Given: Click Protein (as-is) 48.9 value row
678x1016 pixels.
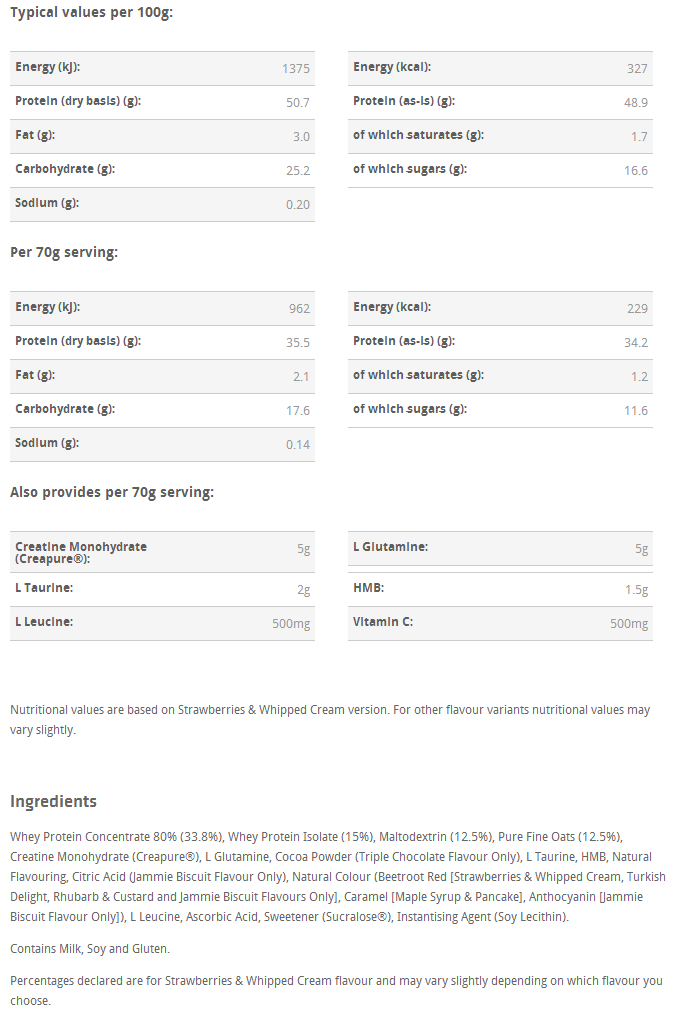Looking at the screenshot, I should coord(500,102).
